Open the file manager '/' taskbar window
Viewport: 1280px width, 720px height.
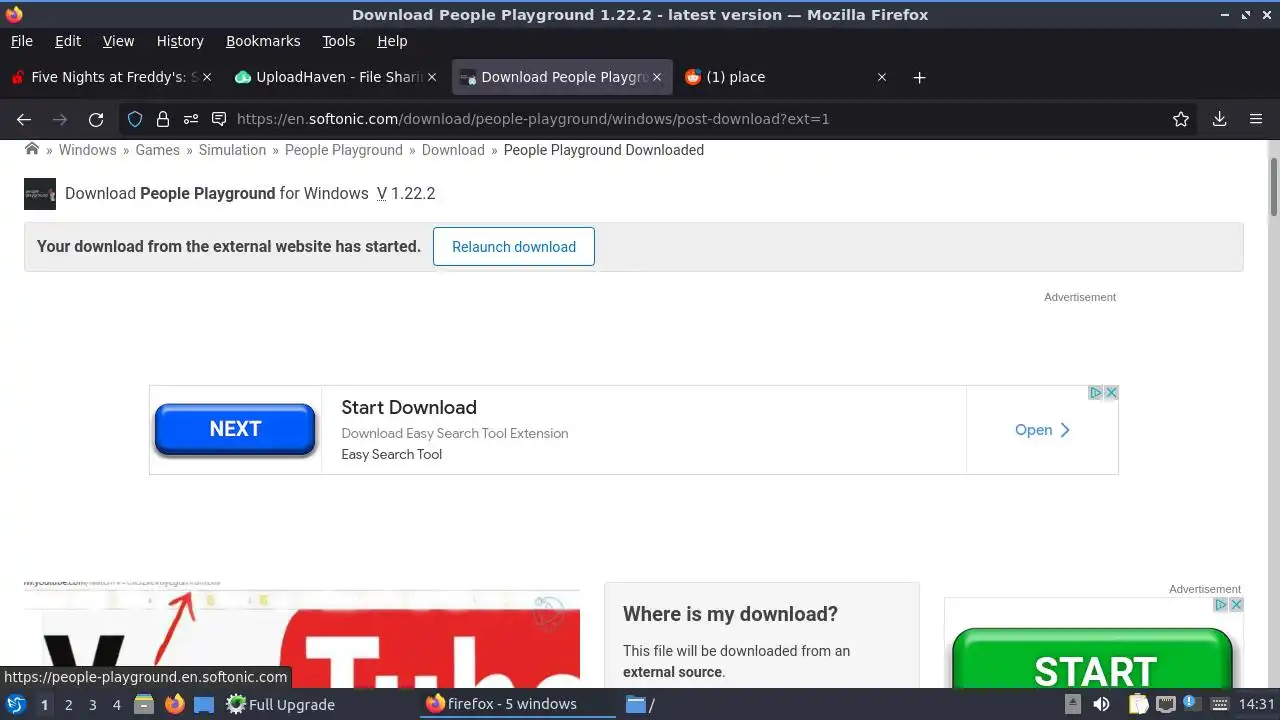(x=640, y=704)
